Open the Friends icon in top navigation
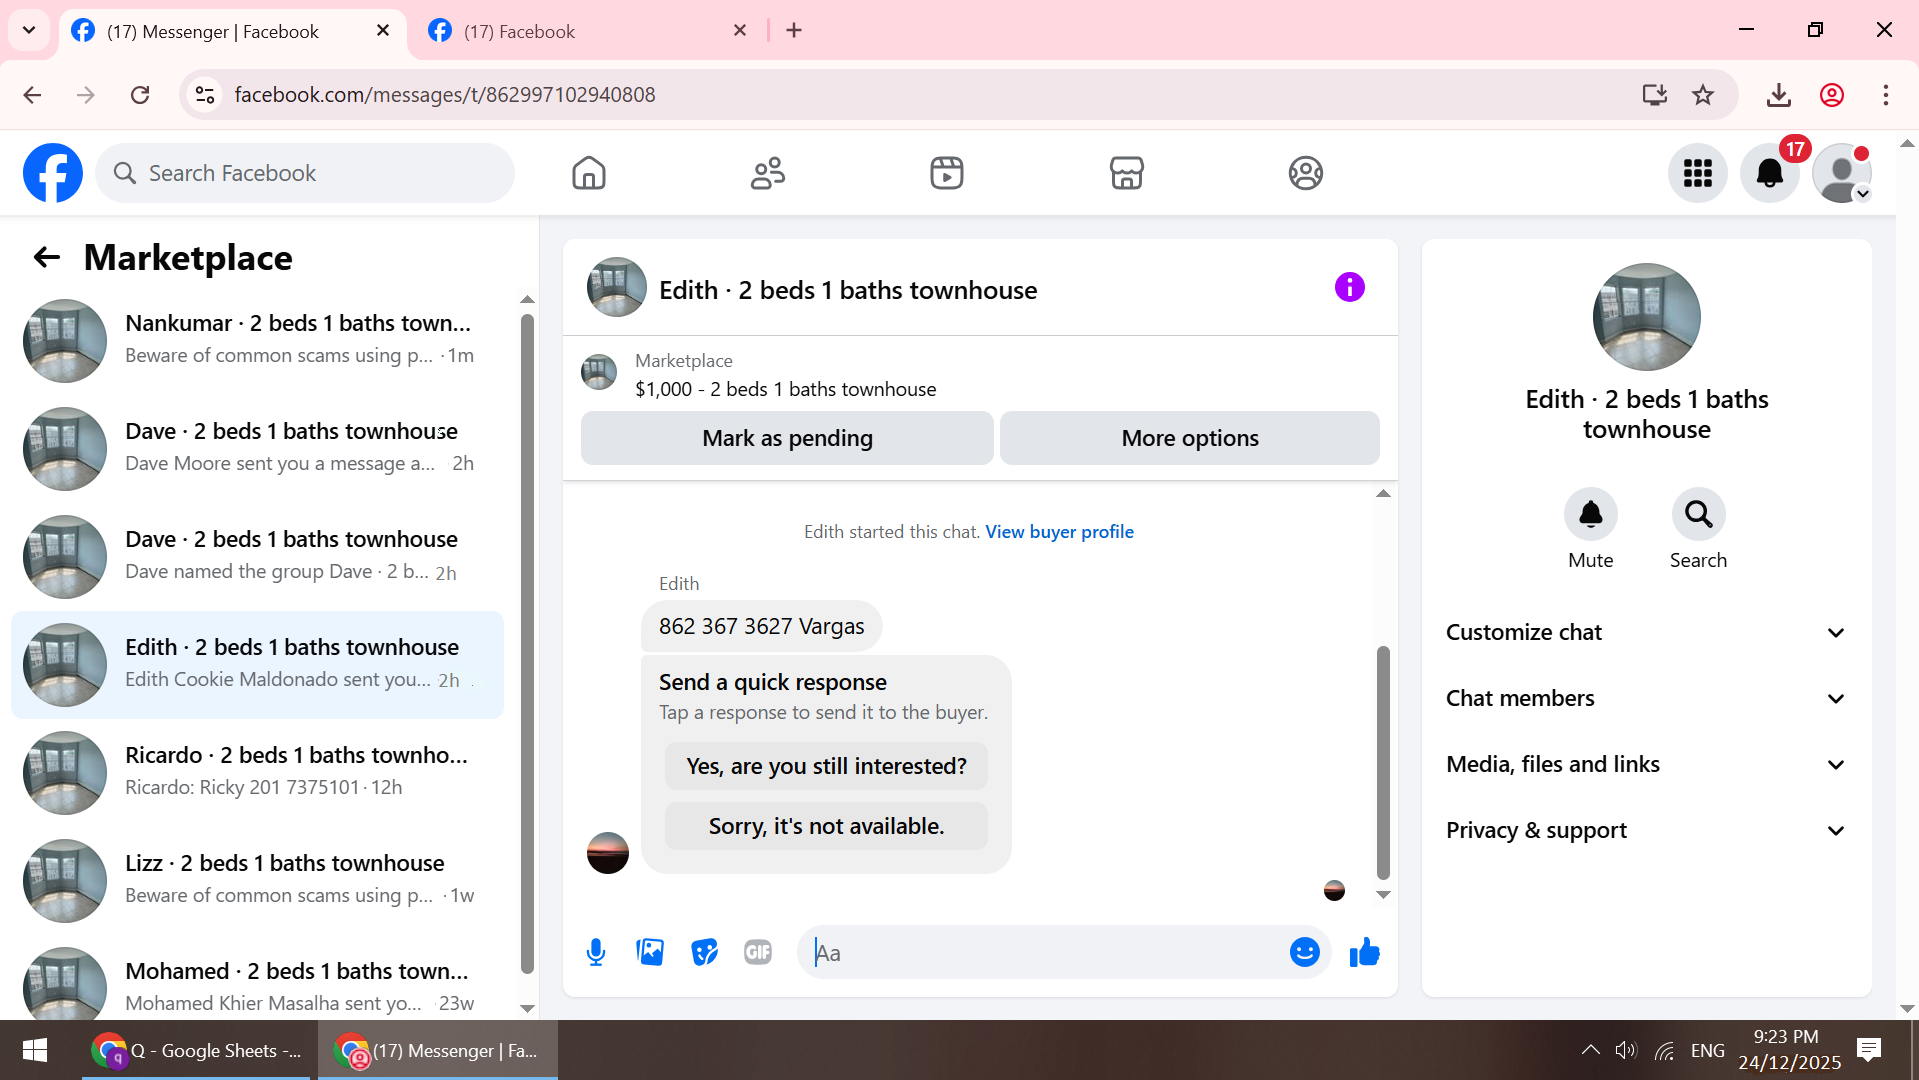This screenshot has height=1080, width=1919. [768, 173]
